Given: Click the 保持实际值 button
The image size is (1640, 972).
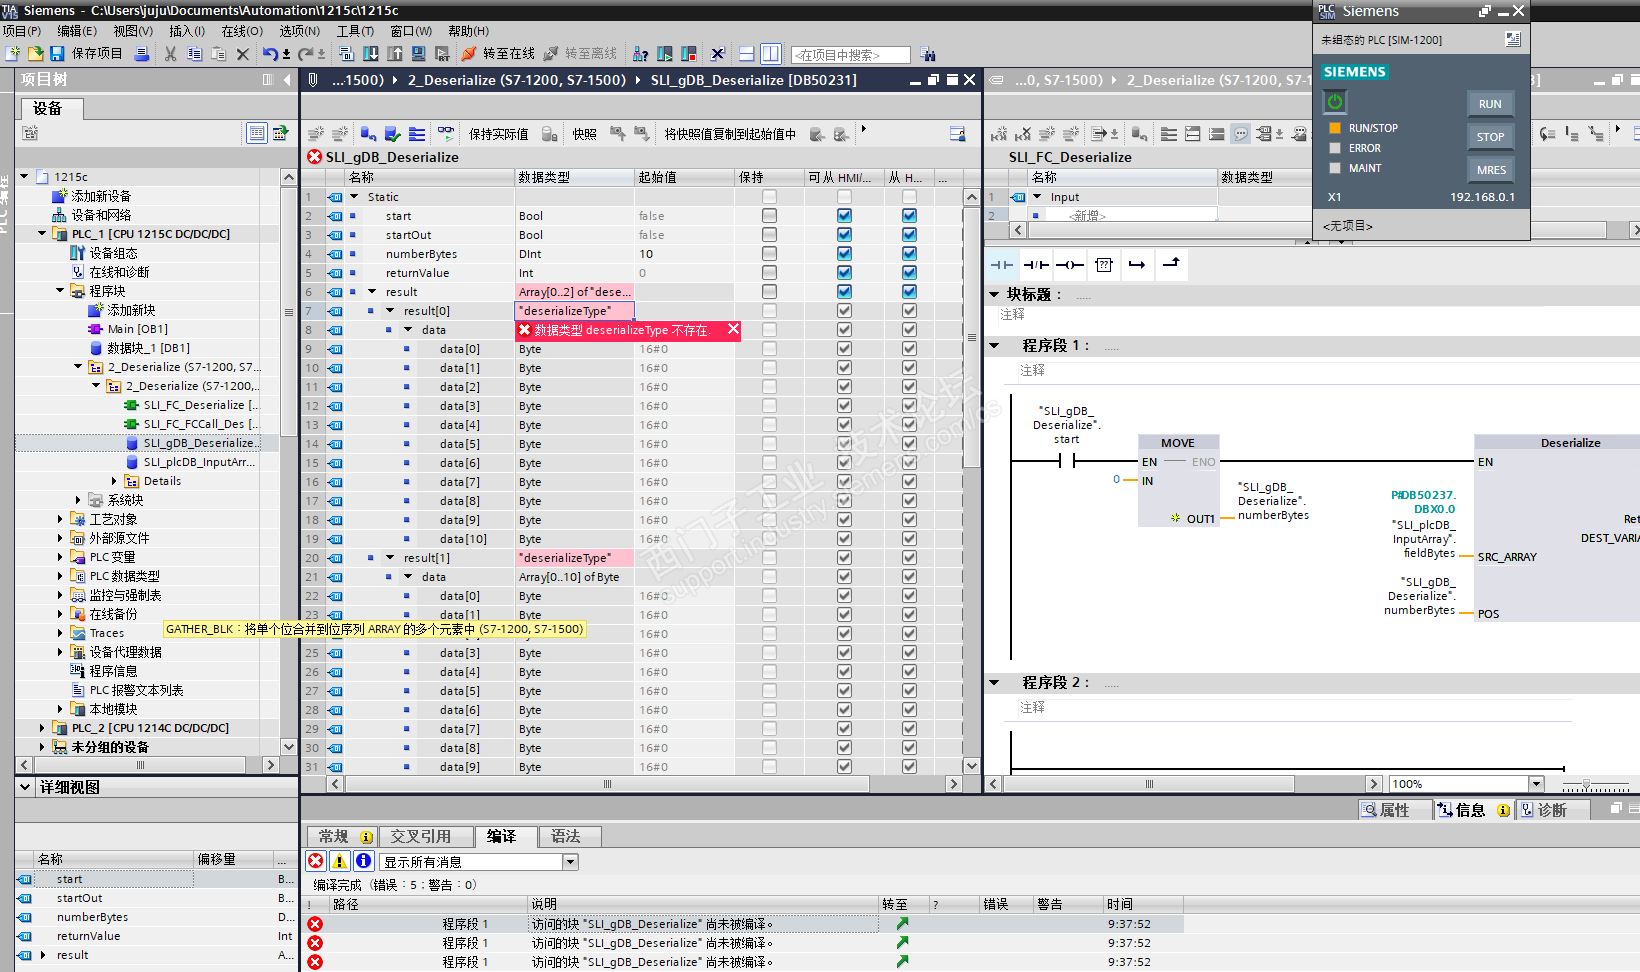Looking at the screenshot, I should coord(498,134).
